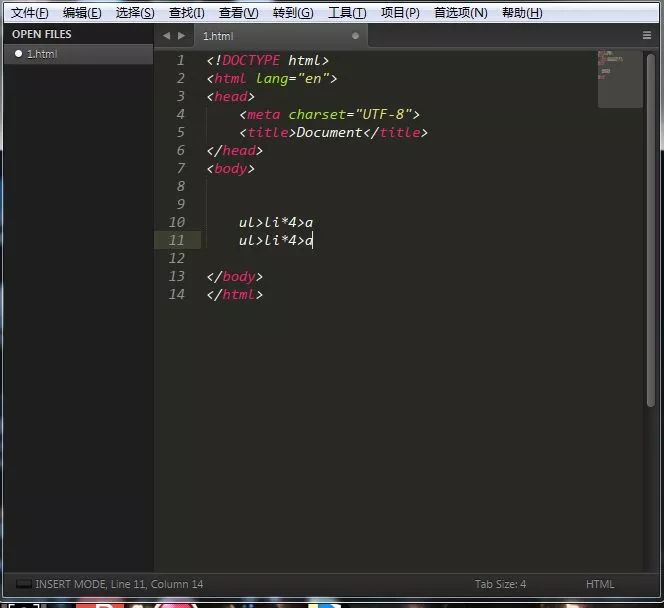Open the 项目(P) menu

[400, 13]
